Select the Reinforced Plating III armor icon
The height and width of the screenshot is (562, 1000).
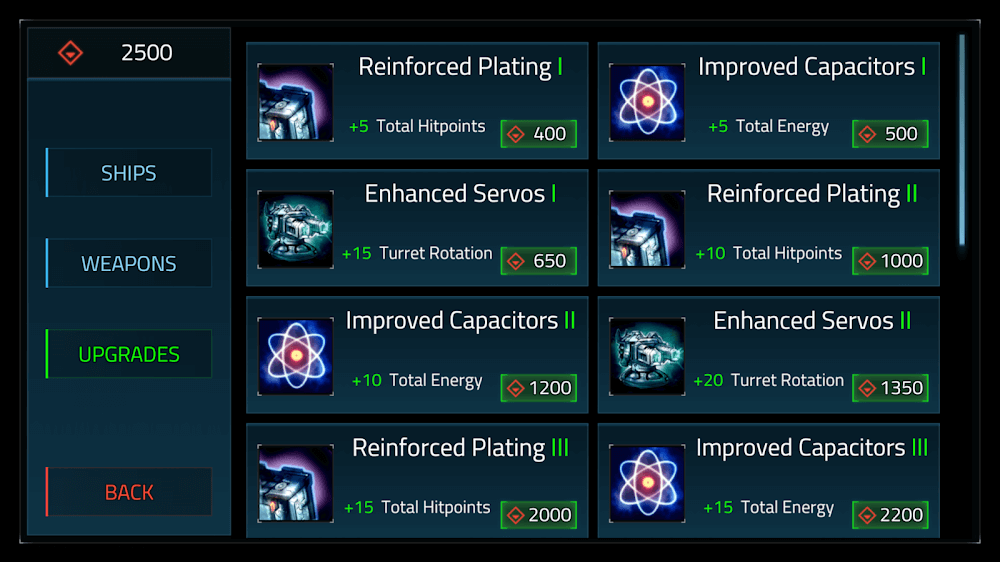(x=295, y=483)
